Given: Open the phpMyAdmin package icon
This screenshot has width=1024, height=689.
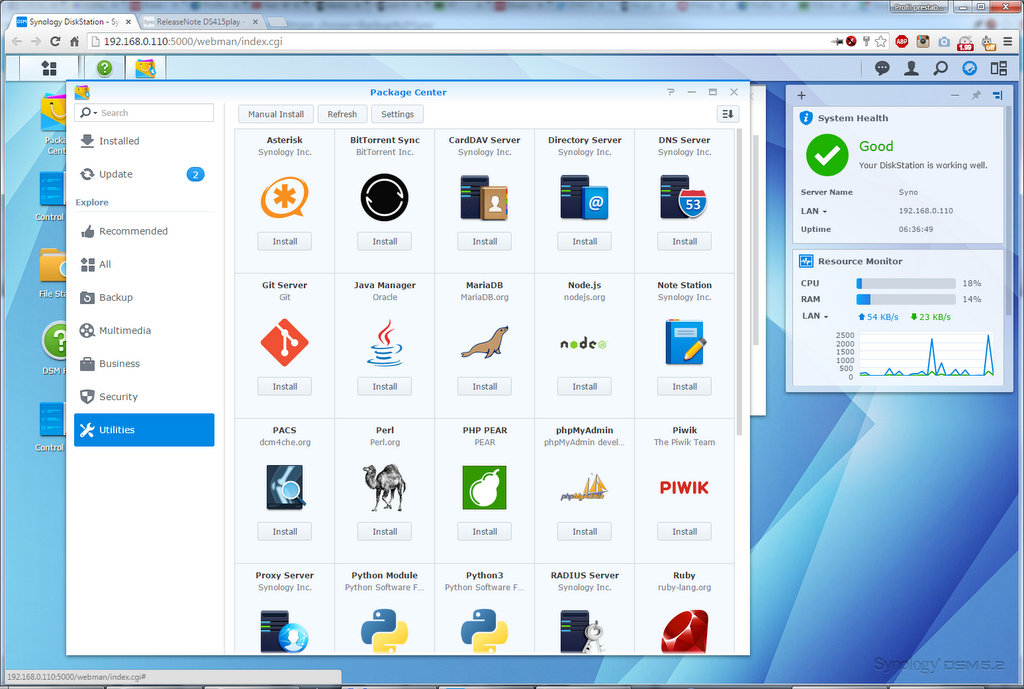Looking at the screenshot, I should pos(584,487).
